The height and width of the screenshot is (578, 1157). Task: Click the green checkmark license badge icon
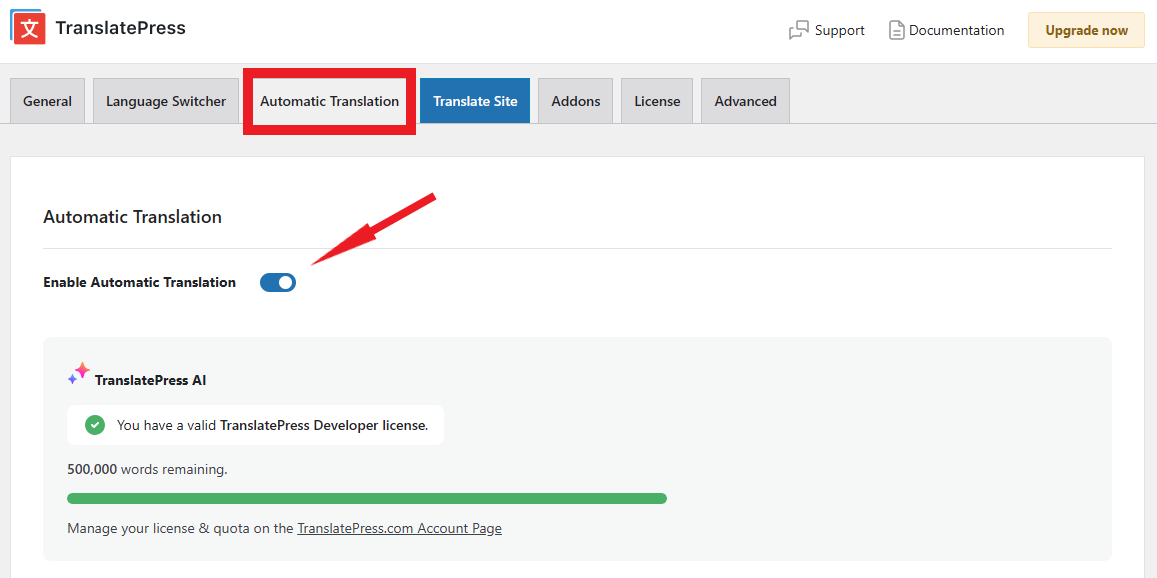[95, 424]
